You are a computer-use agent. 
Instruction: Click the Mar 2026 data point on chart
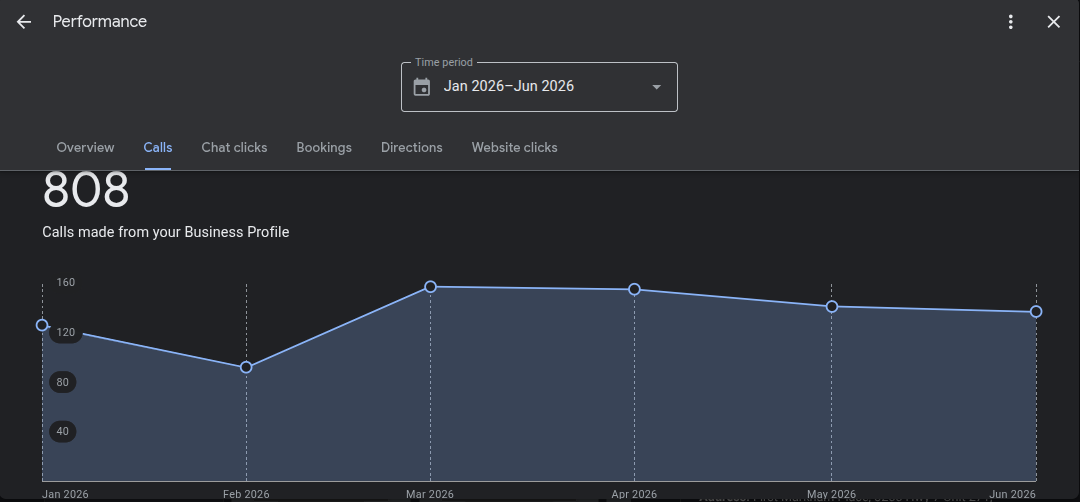tap(430, 286)
